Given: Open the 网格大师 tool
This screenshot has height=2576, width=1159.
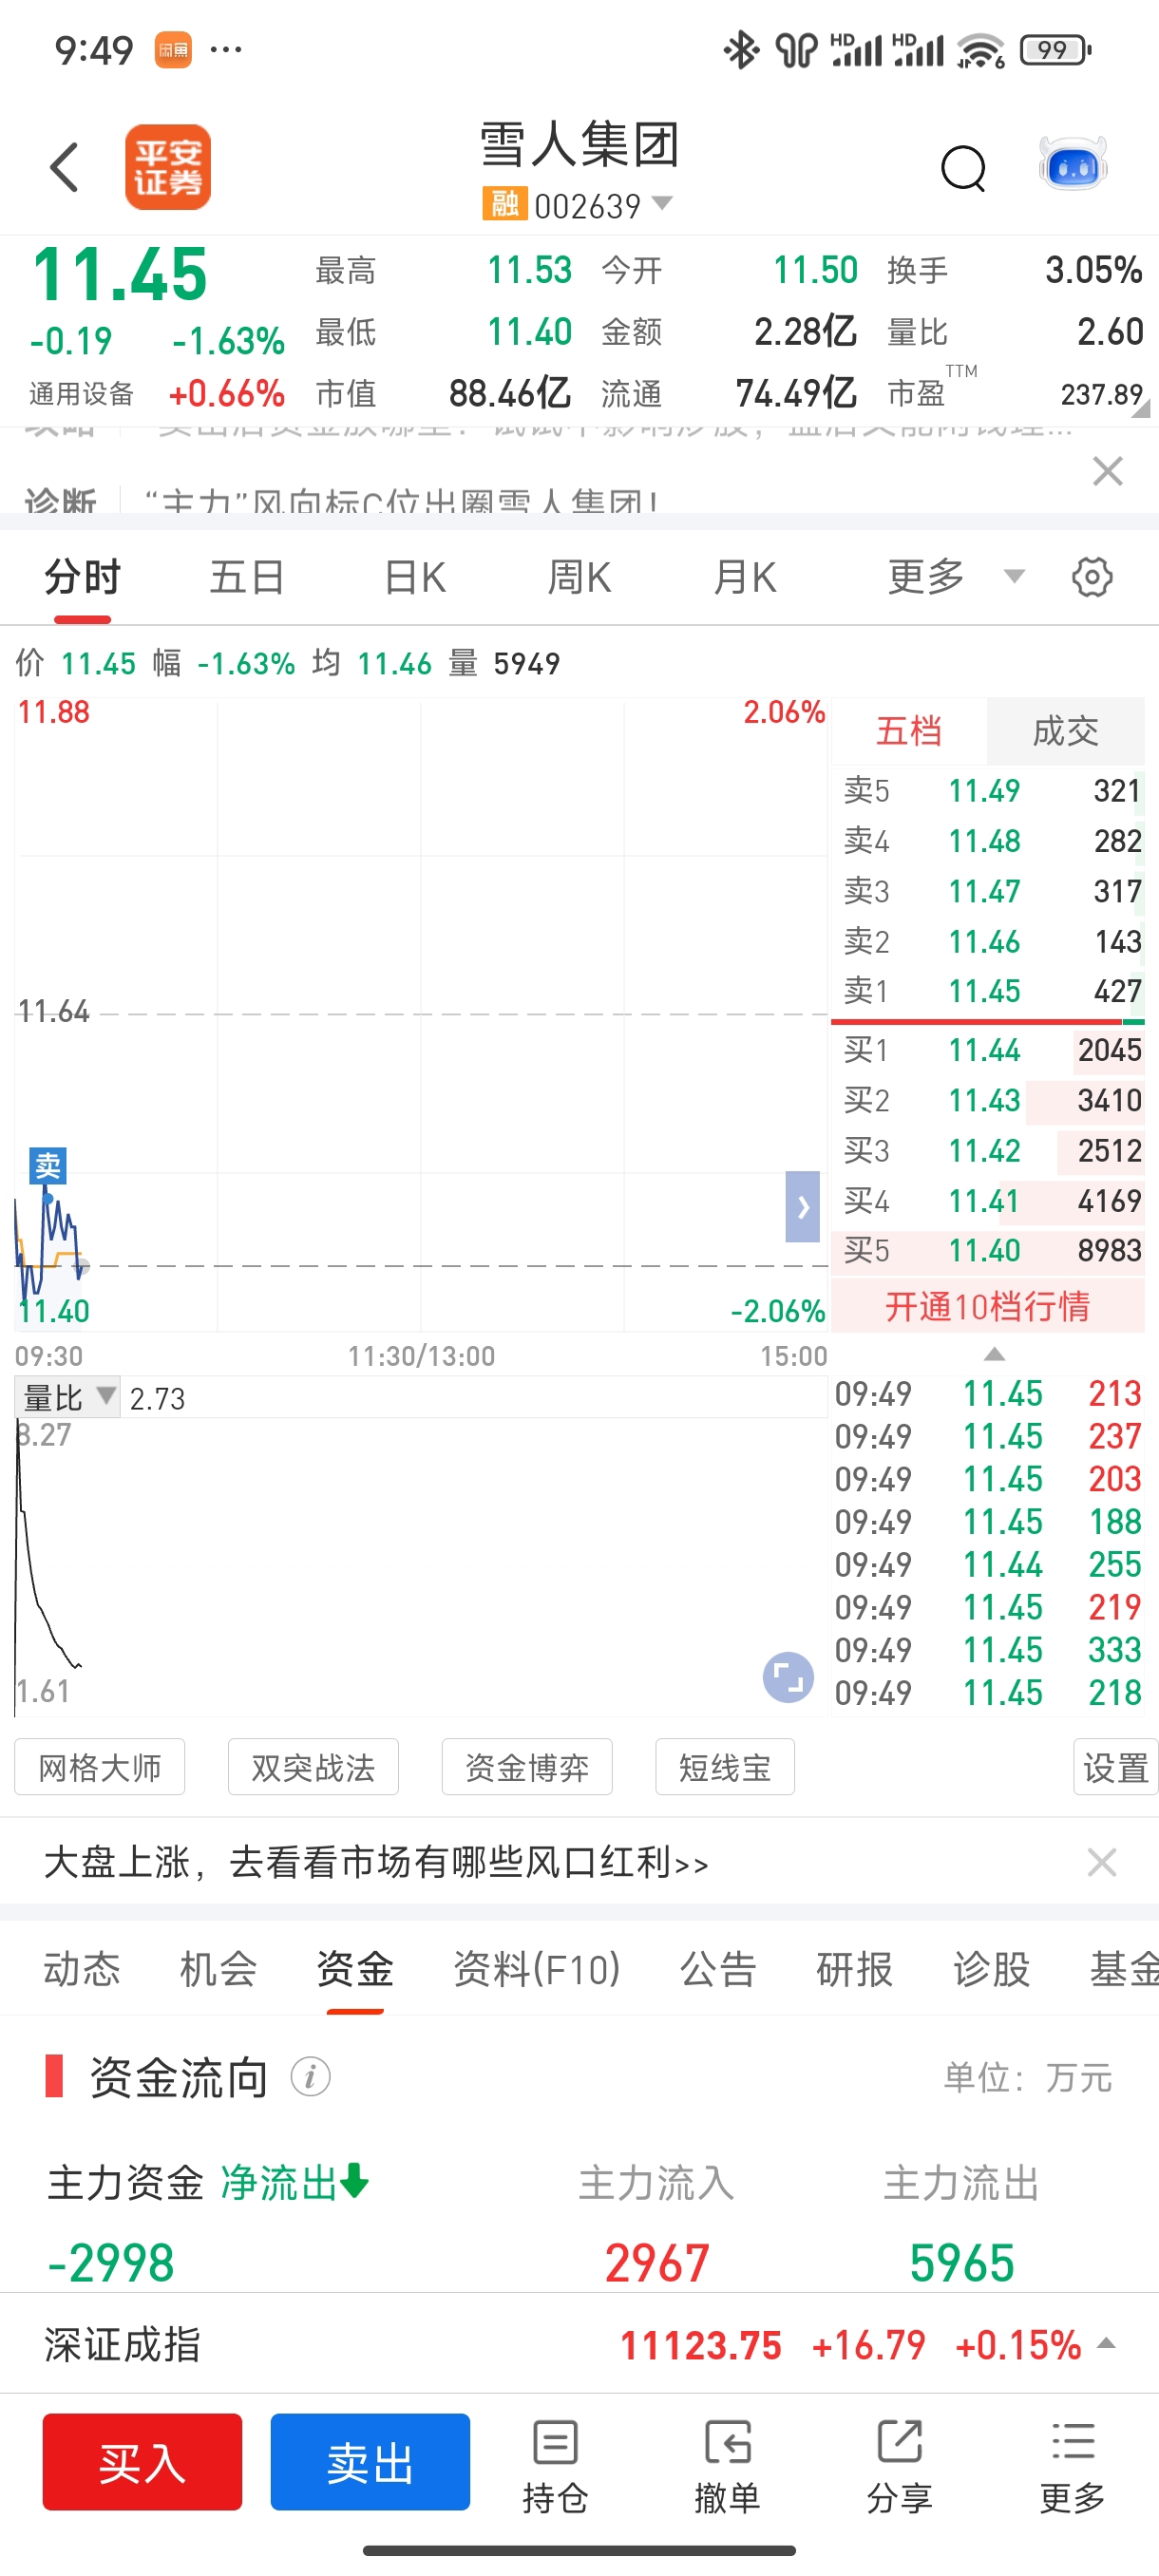Looking at the screenshot, I should click(100, 1767).
